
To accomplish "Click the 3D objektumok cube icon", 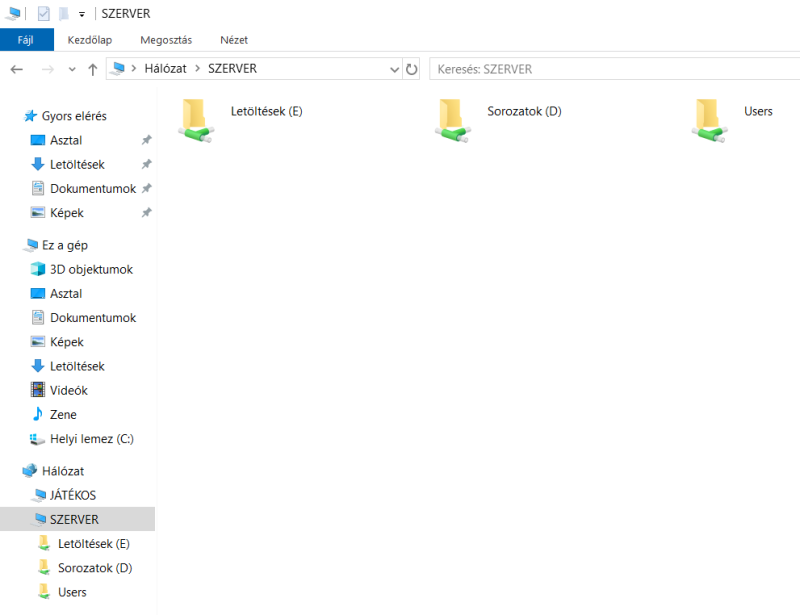I will click(38, 269).
